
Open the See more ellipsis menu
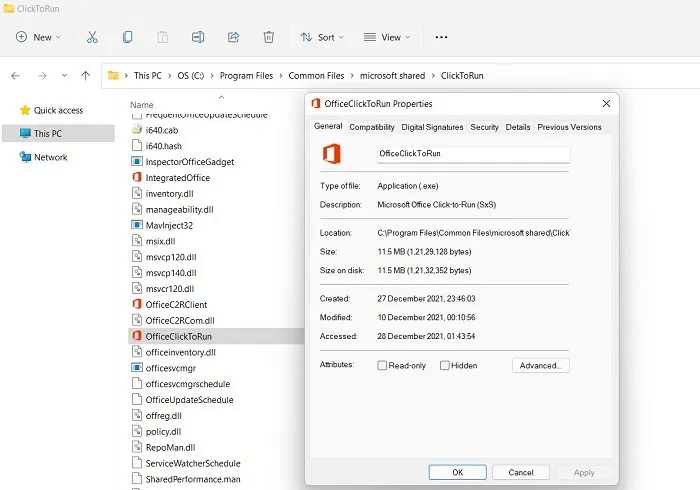click(x=441, y=37)
